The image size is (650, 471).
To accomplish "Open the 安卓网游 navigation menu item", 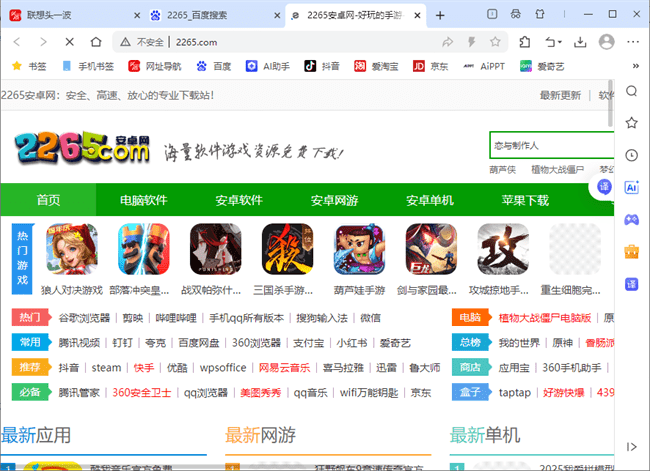I will 334,200.
